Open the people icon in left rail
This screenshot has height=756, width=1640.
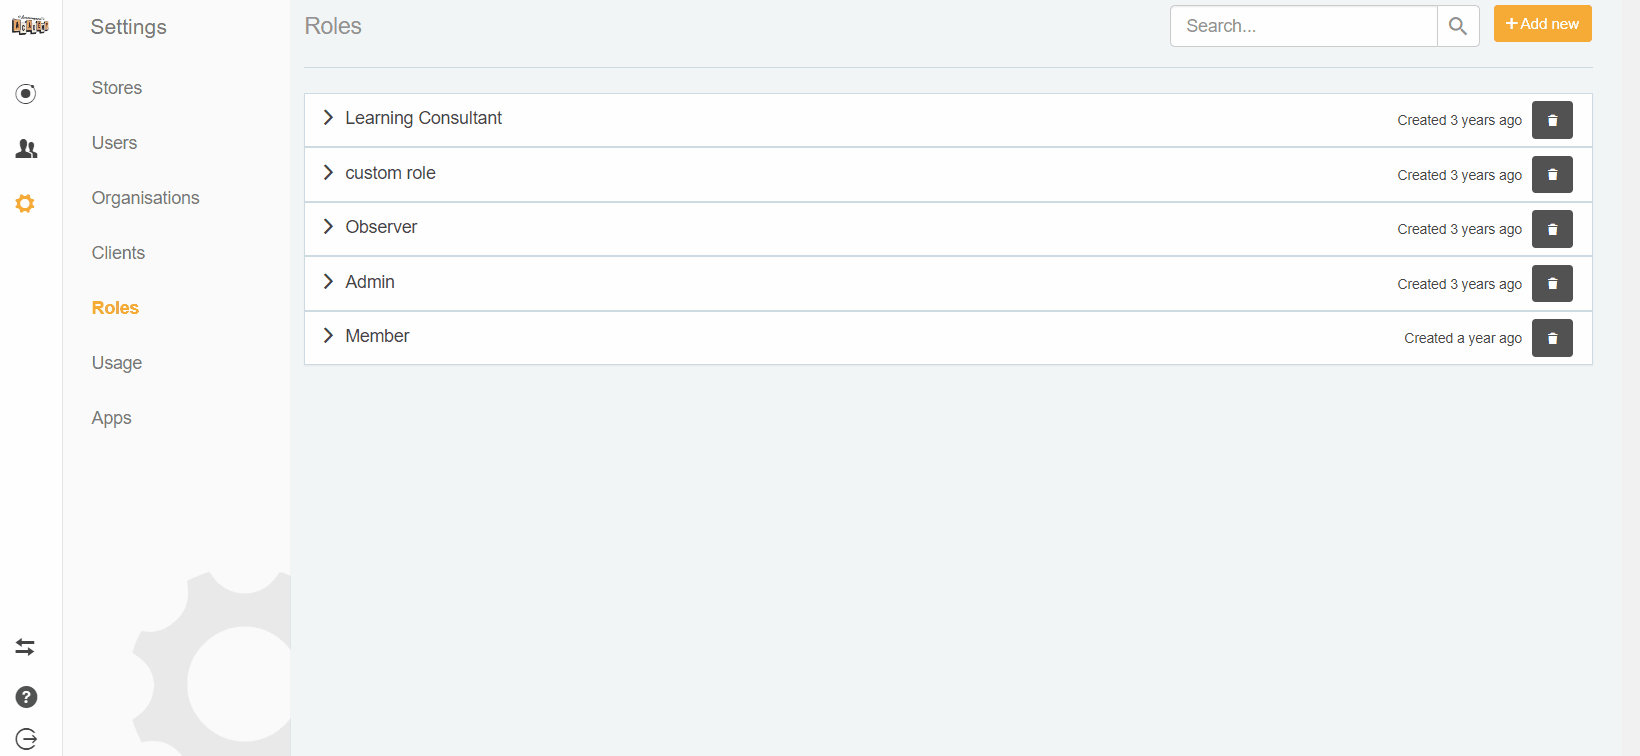(26, 149)
